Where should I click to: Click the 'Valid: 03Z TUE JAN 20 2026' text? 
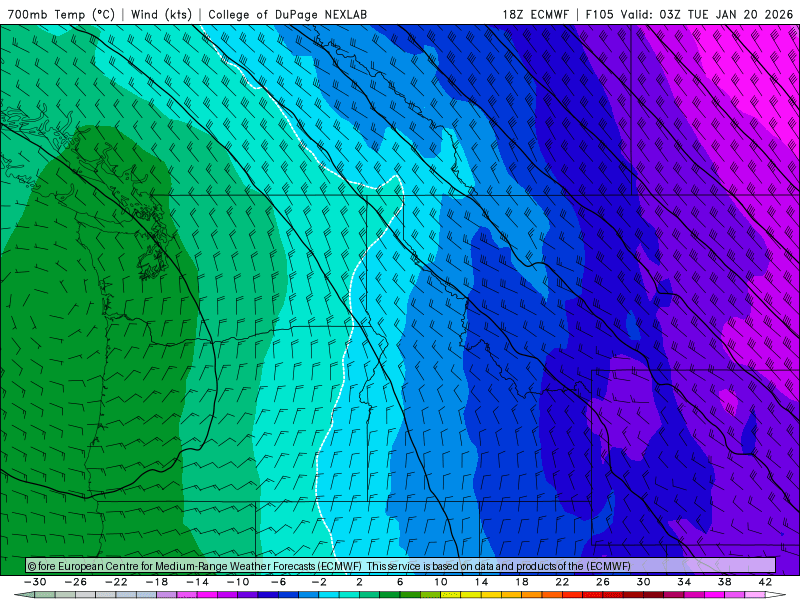click(707, 14)
